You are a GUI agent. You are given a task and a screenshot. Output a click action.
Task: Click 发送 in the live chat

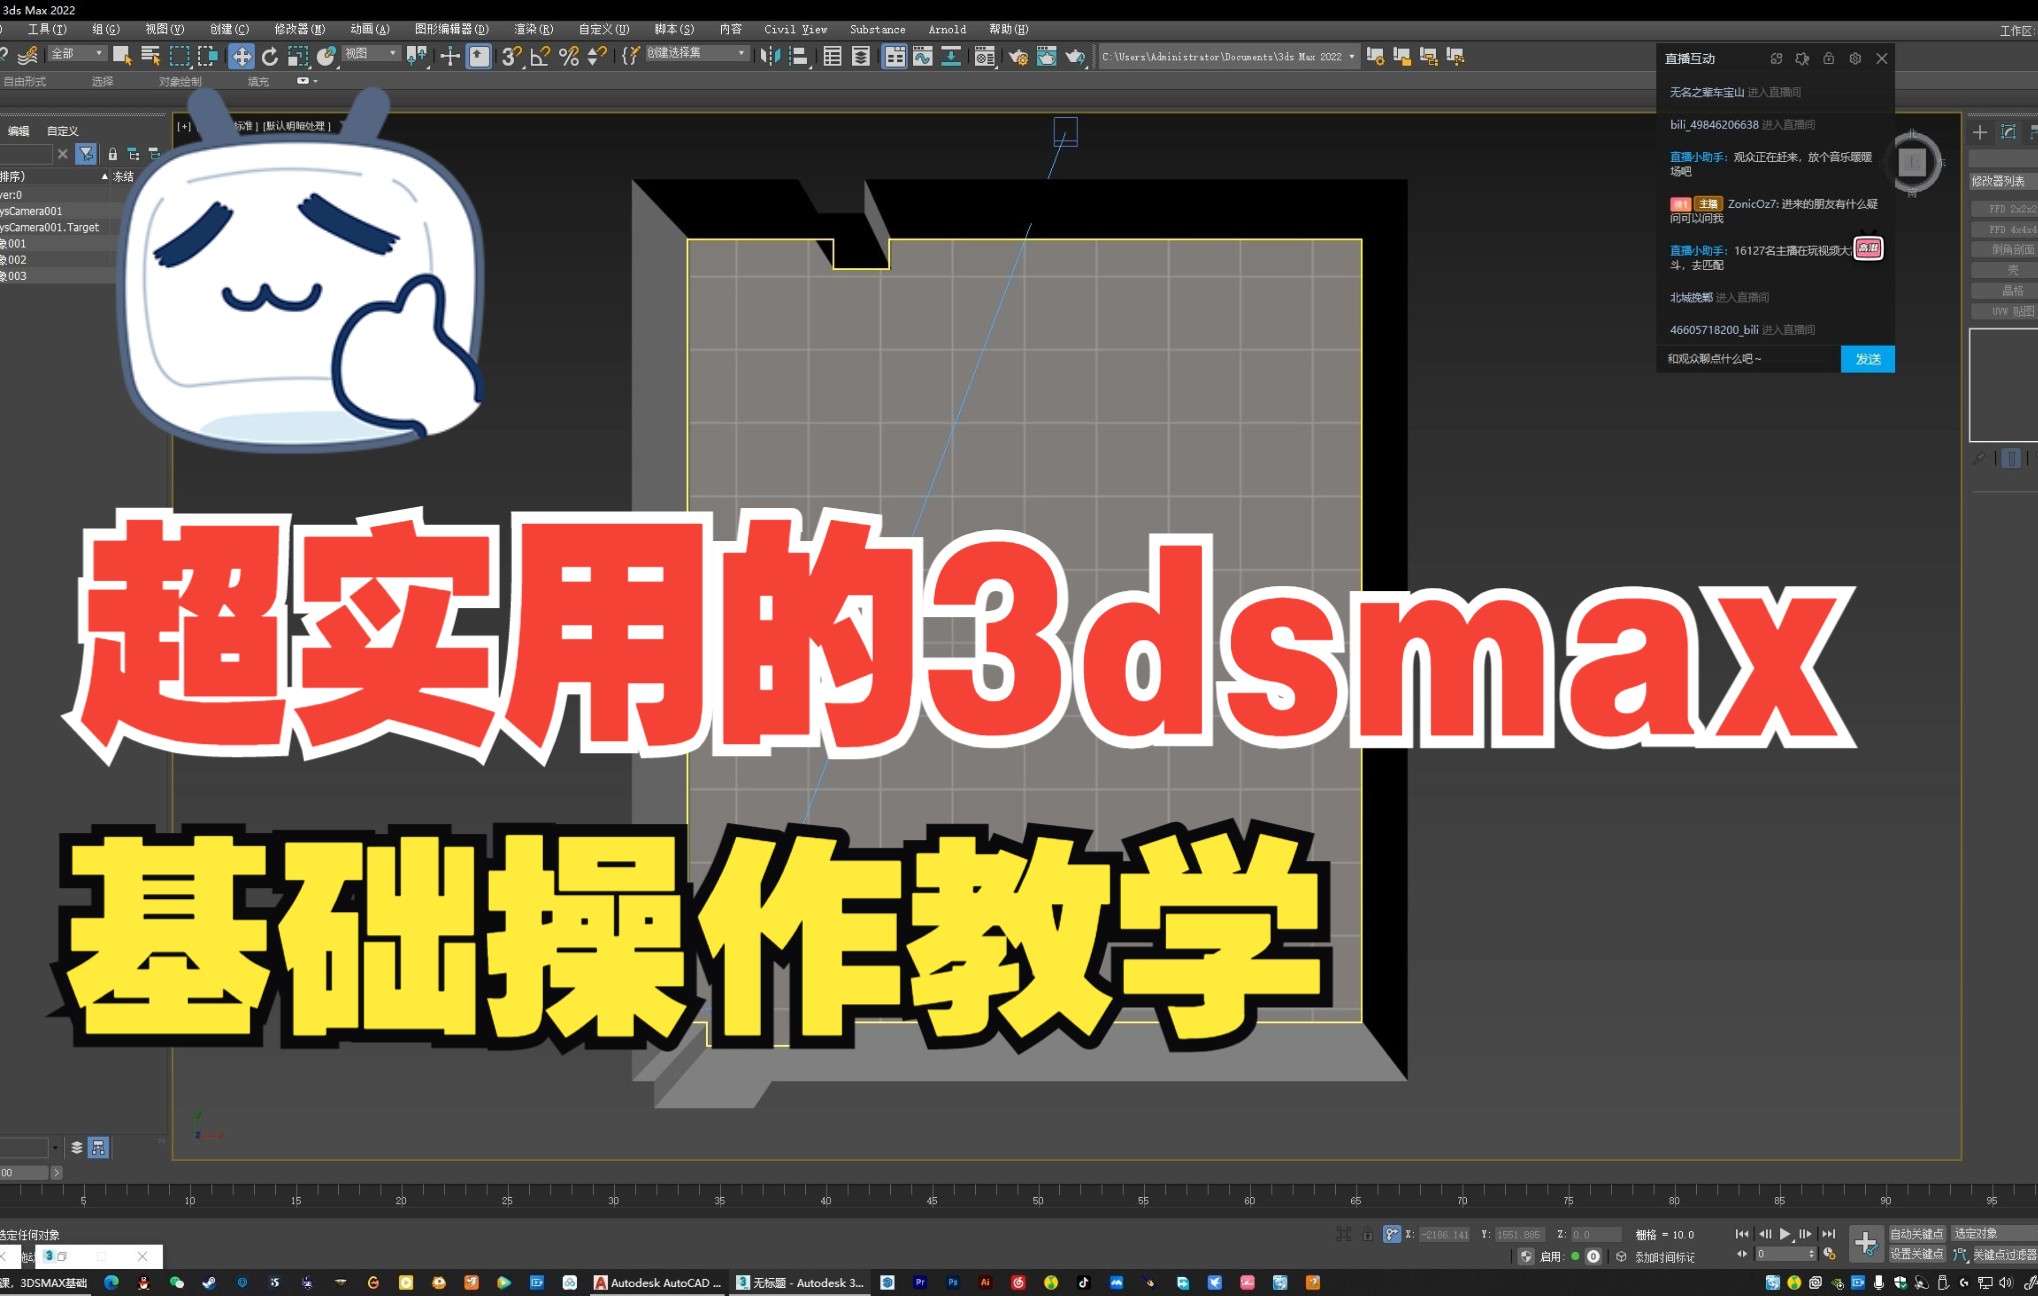pyautogui.click(x=1867, y=359)
